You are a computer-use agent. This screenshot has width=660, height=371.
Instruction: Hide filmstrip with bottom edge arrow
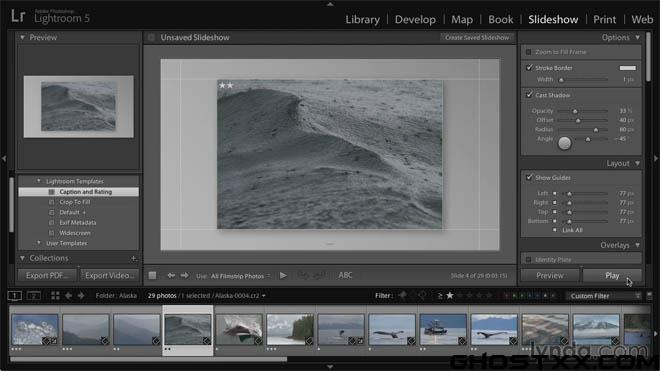click(x=330, y=367)
